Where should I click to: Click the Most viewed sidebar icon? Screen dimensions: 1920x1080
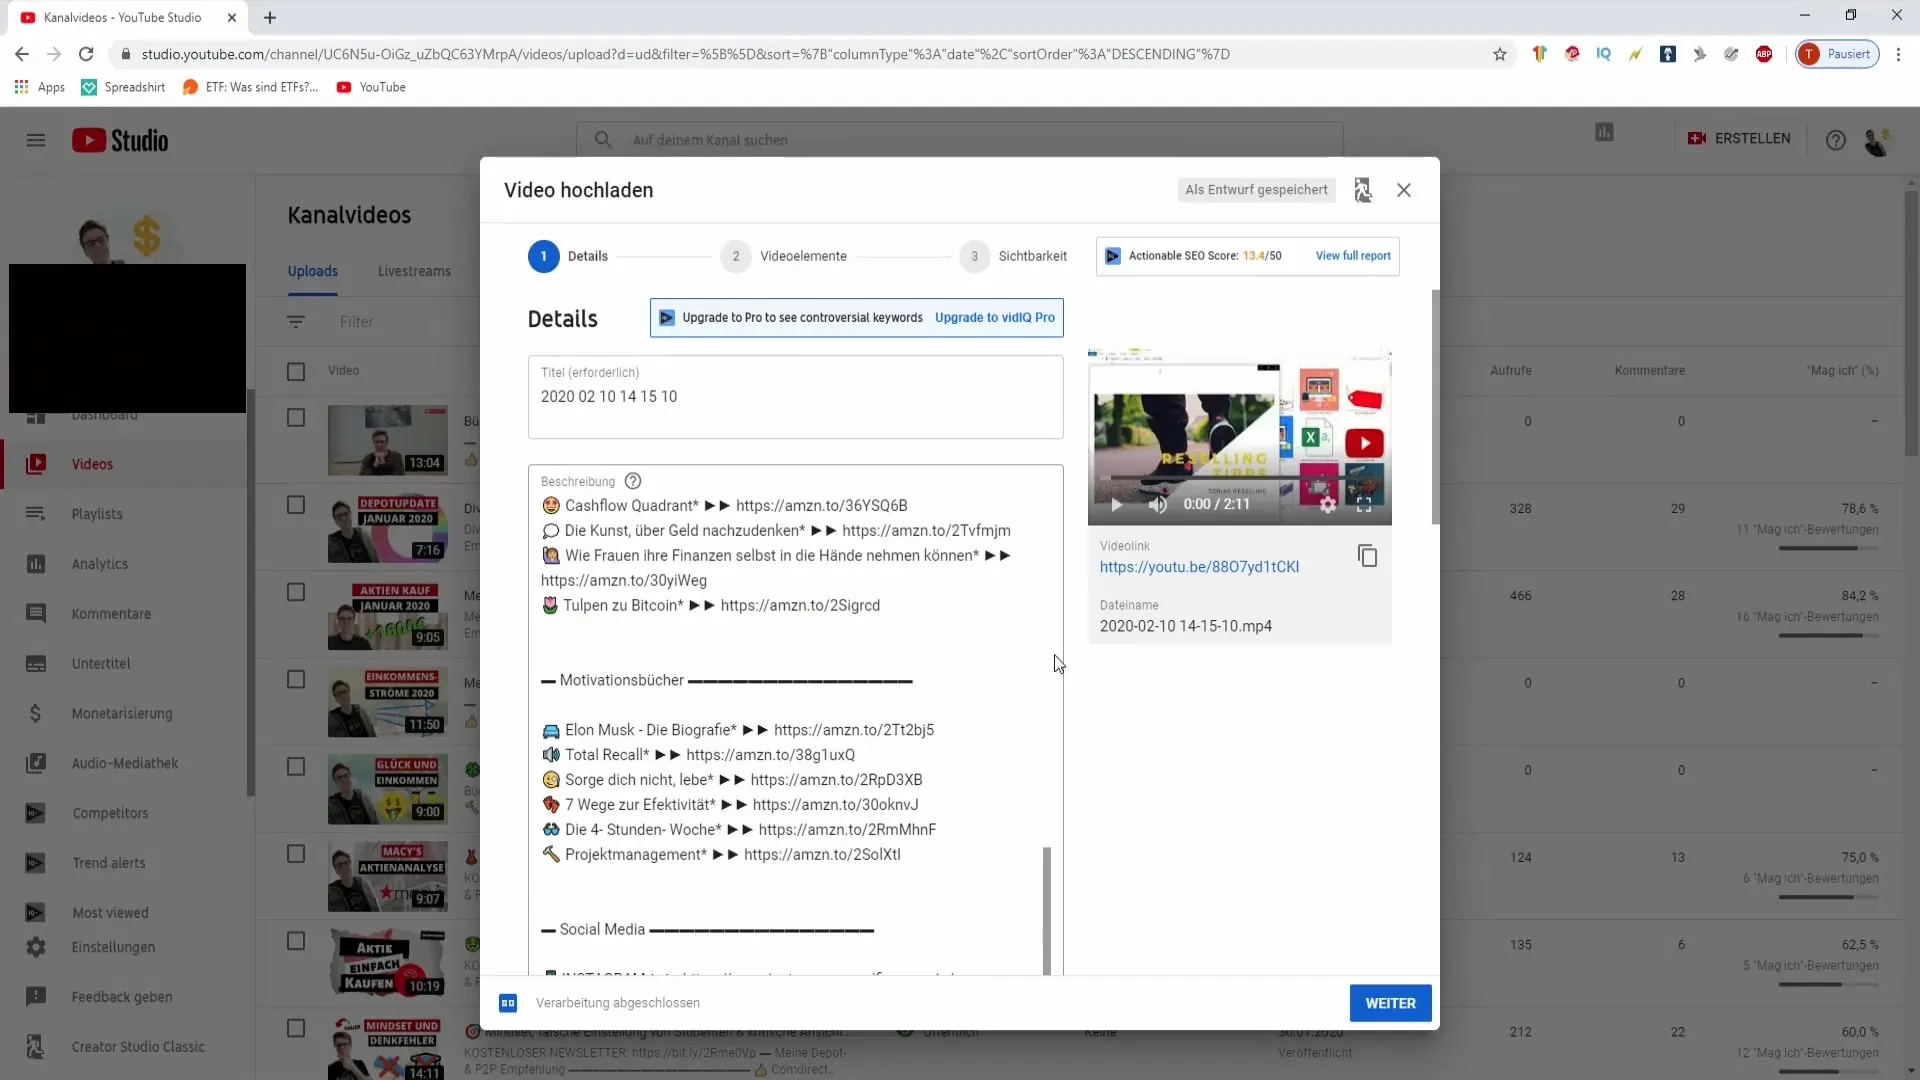click(x=36, y=913)
